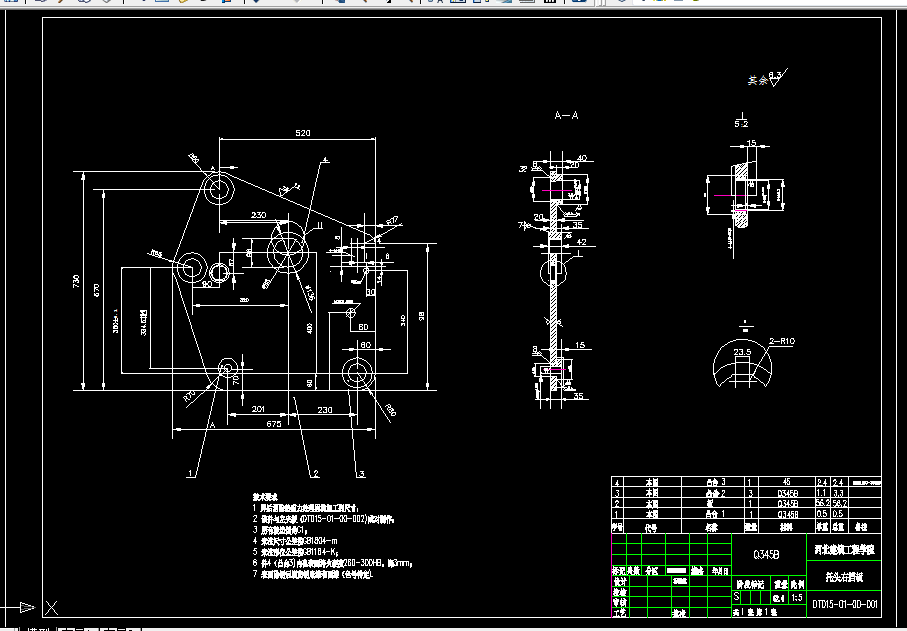The image size is (907, 631).
Task: Select the 58.2 total weight cell
Action: (x=839, y=503)
